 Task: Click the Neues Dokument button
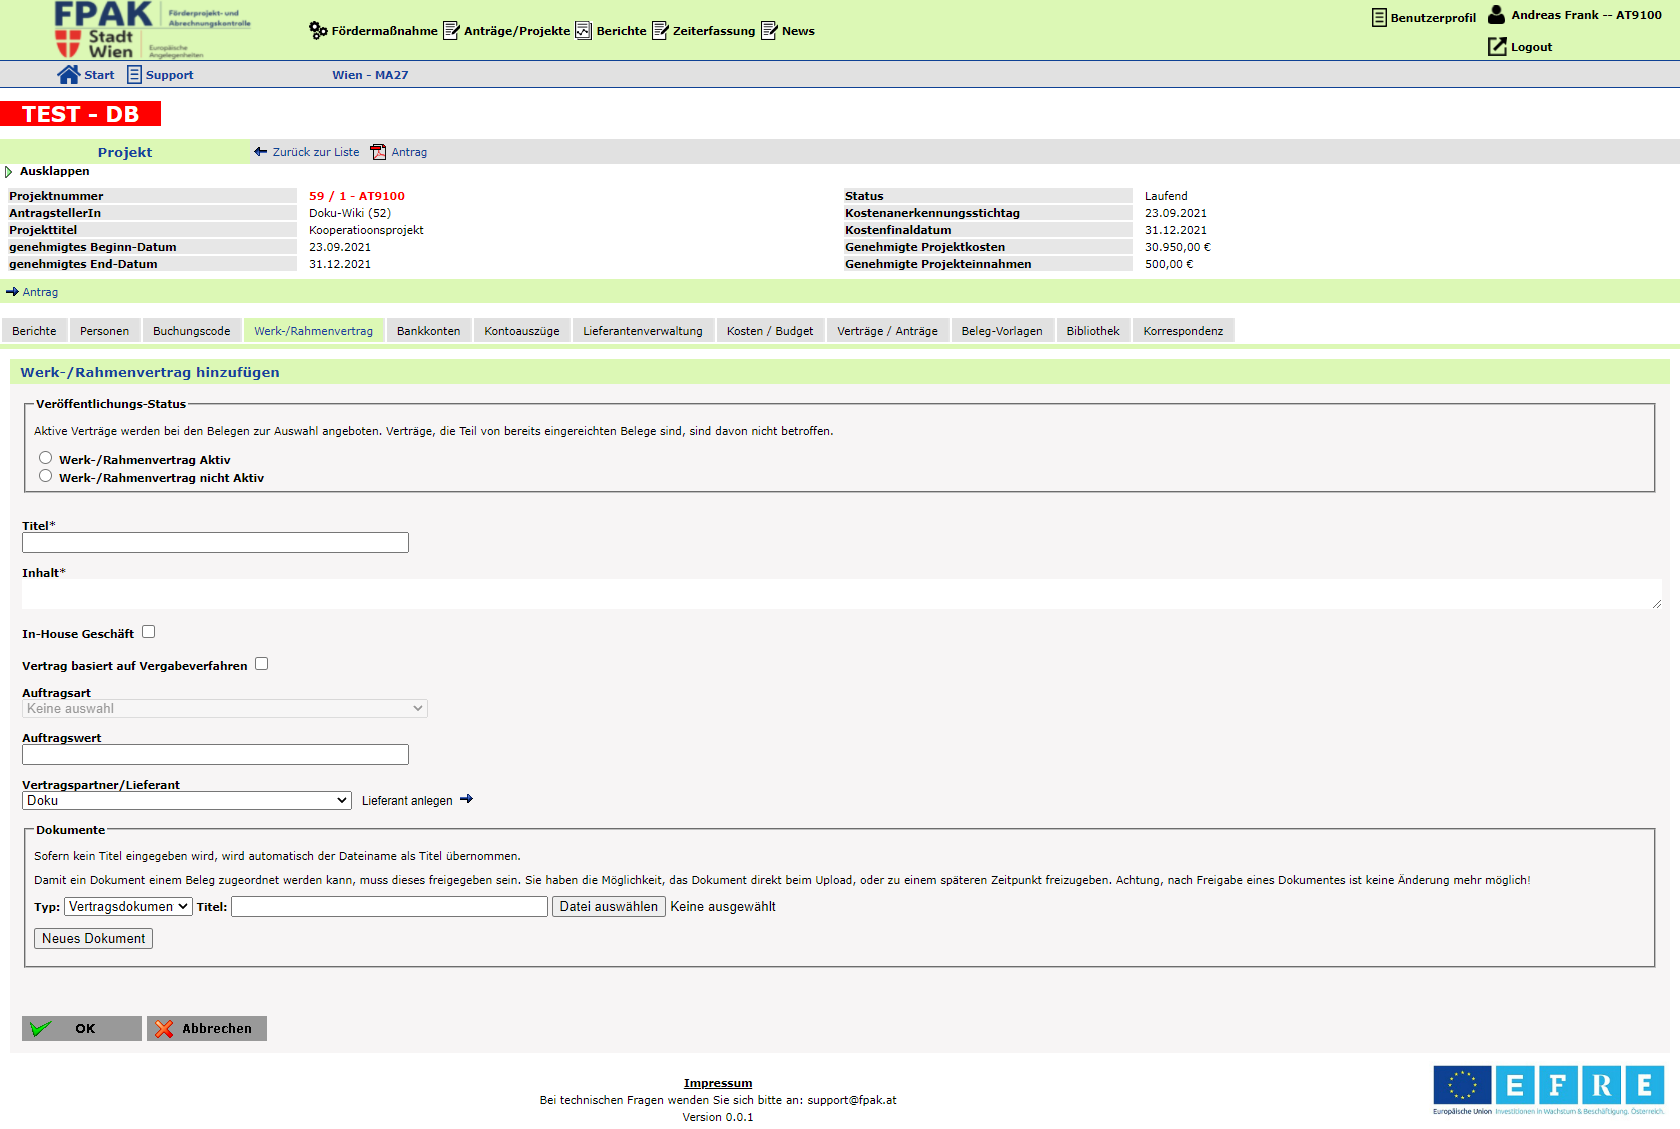pyautogui.click(x=94, y=938)
